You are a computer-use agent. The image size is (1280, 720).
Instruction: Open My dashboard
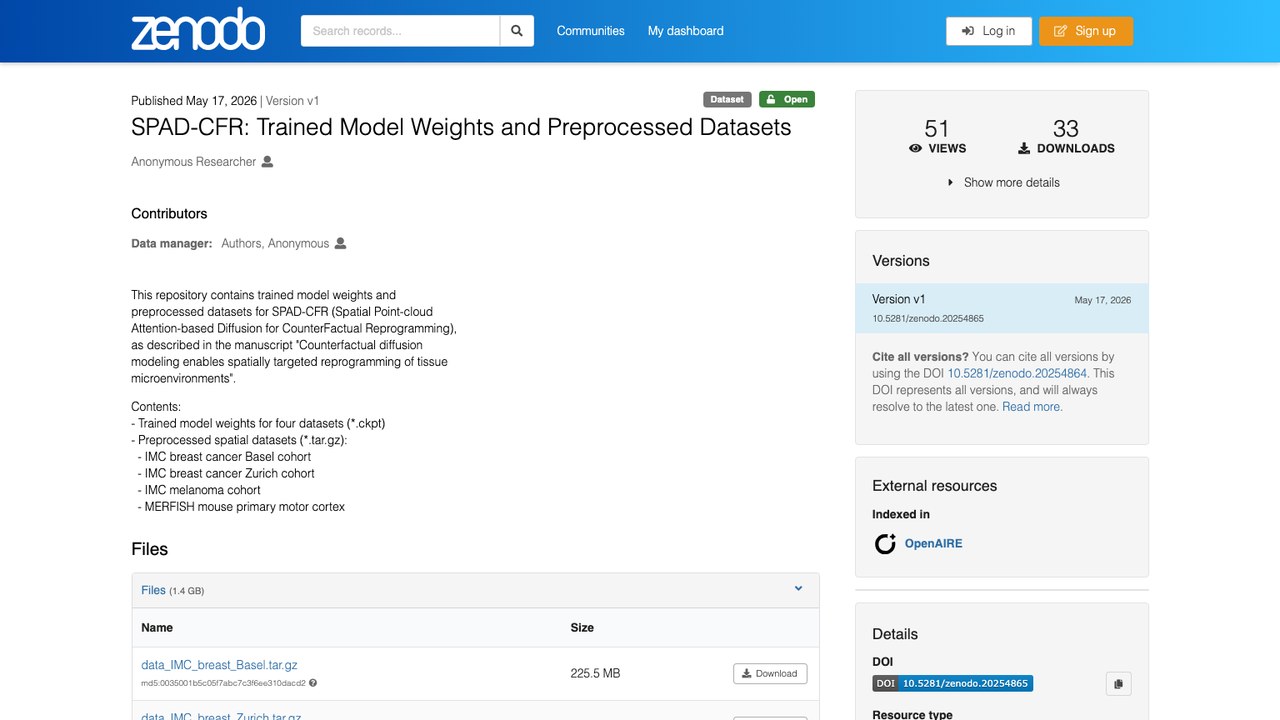[x=686, y=31]
